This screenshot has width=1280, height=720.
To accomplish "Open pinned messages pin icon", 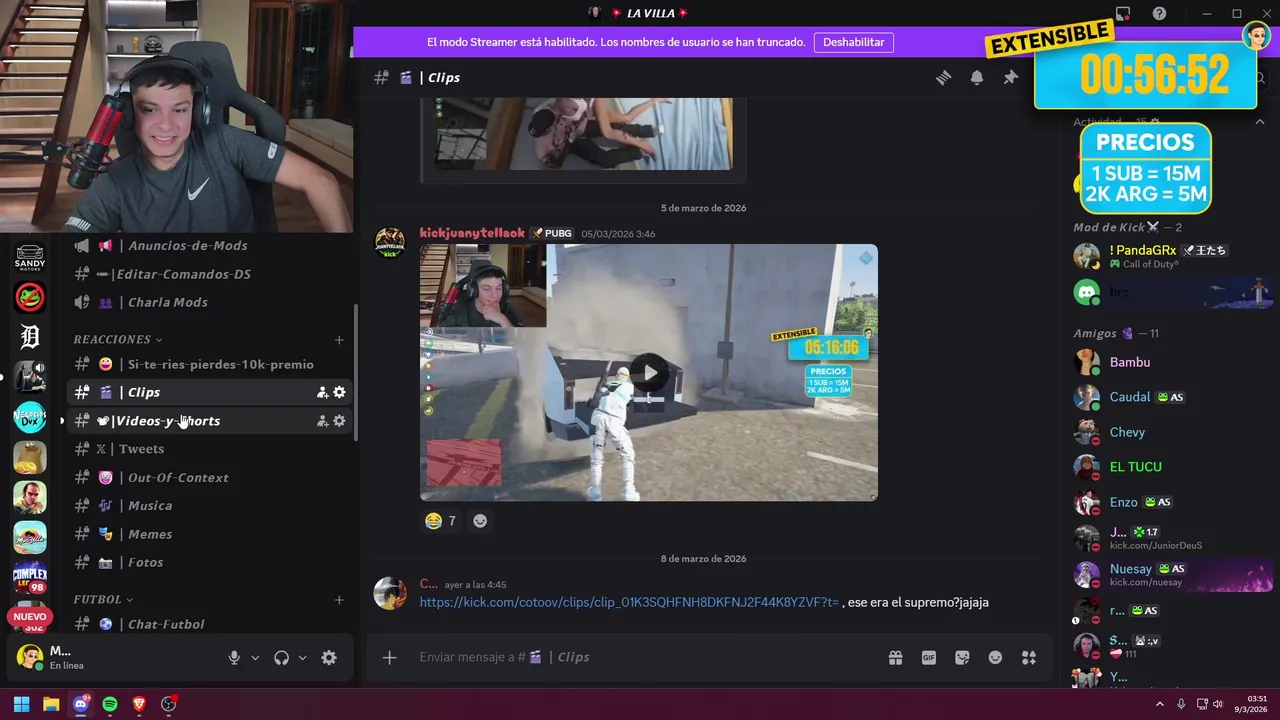I will [1010, 78].
